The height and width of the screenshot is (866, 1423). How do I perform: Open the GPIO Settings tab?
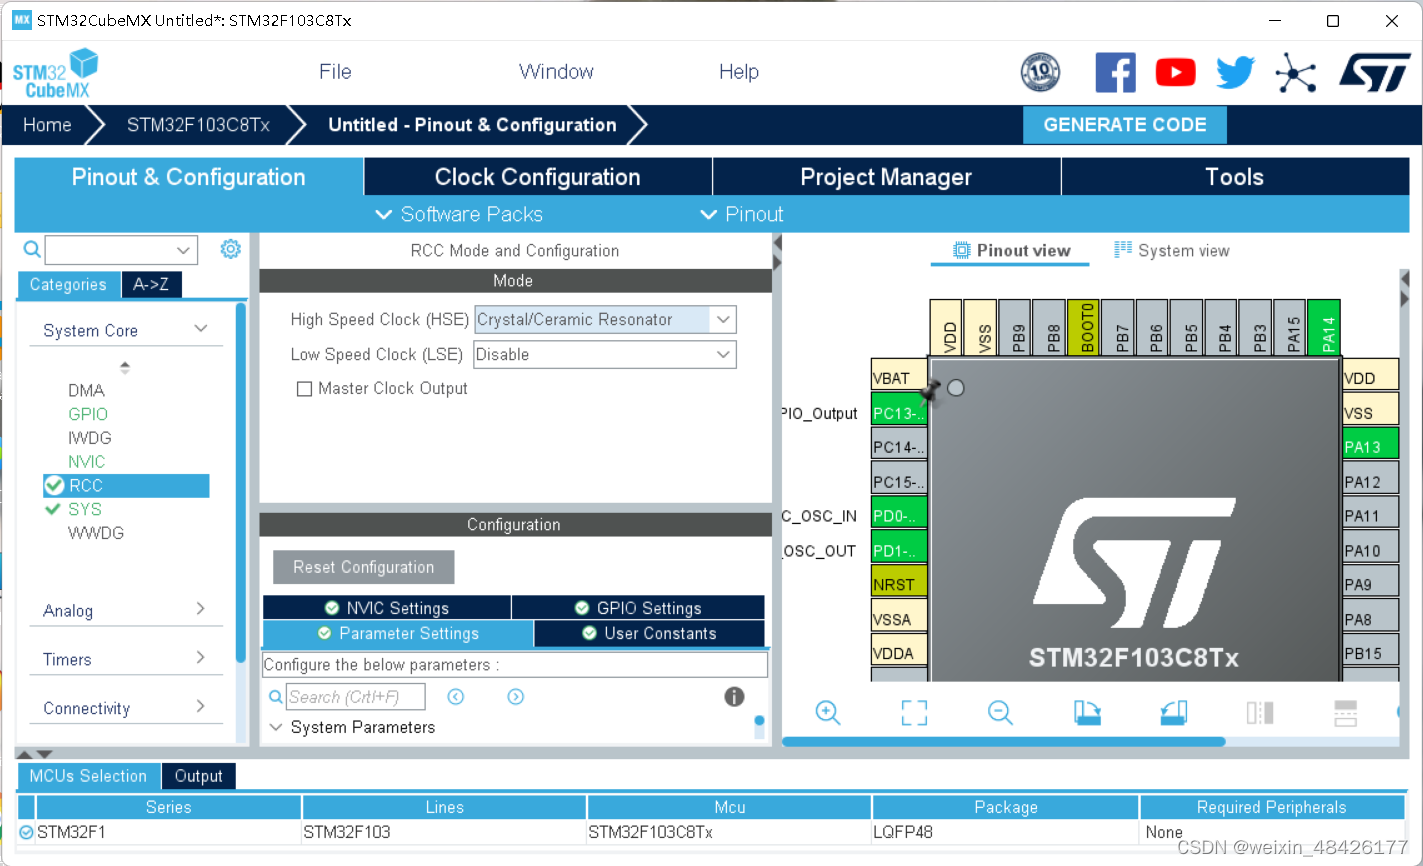639,608
